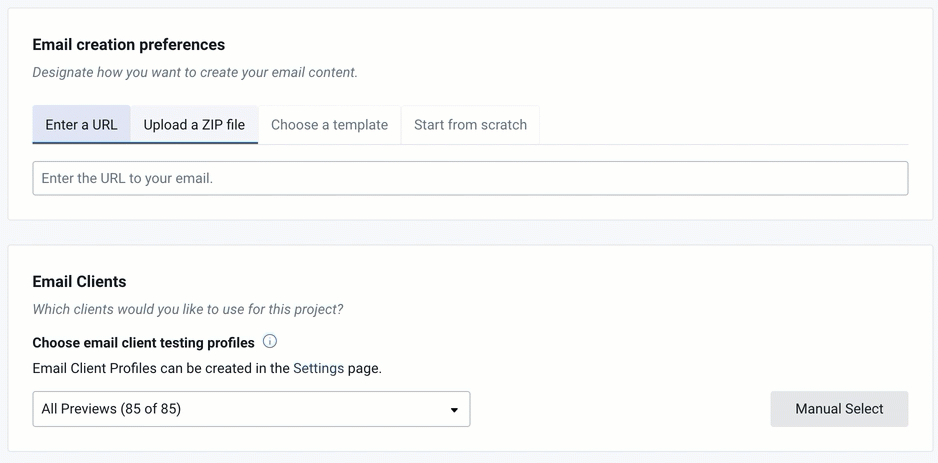Switch to Start from scratch tab
The height and width of the screenshot is (463, 938).
coord(470,125)
